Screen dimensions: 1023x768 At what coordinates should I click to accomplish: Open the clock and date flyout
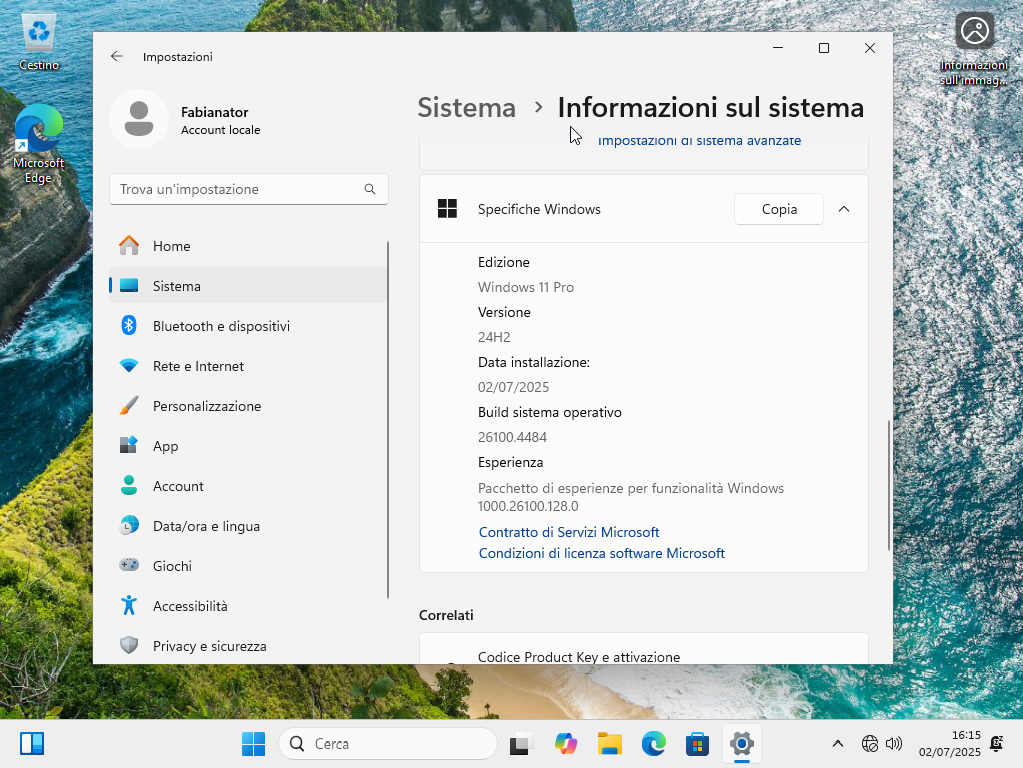(x=949, y=744)
